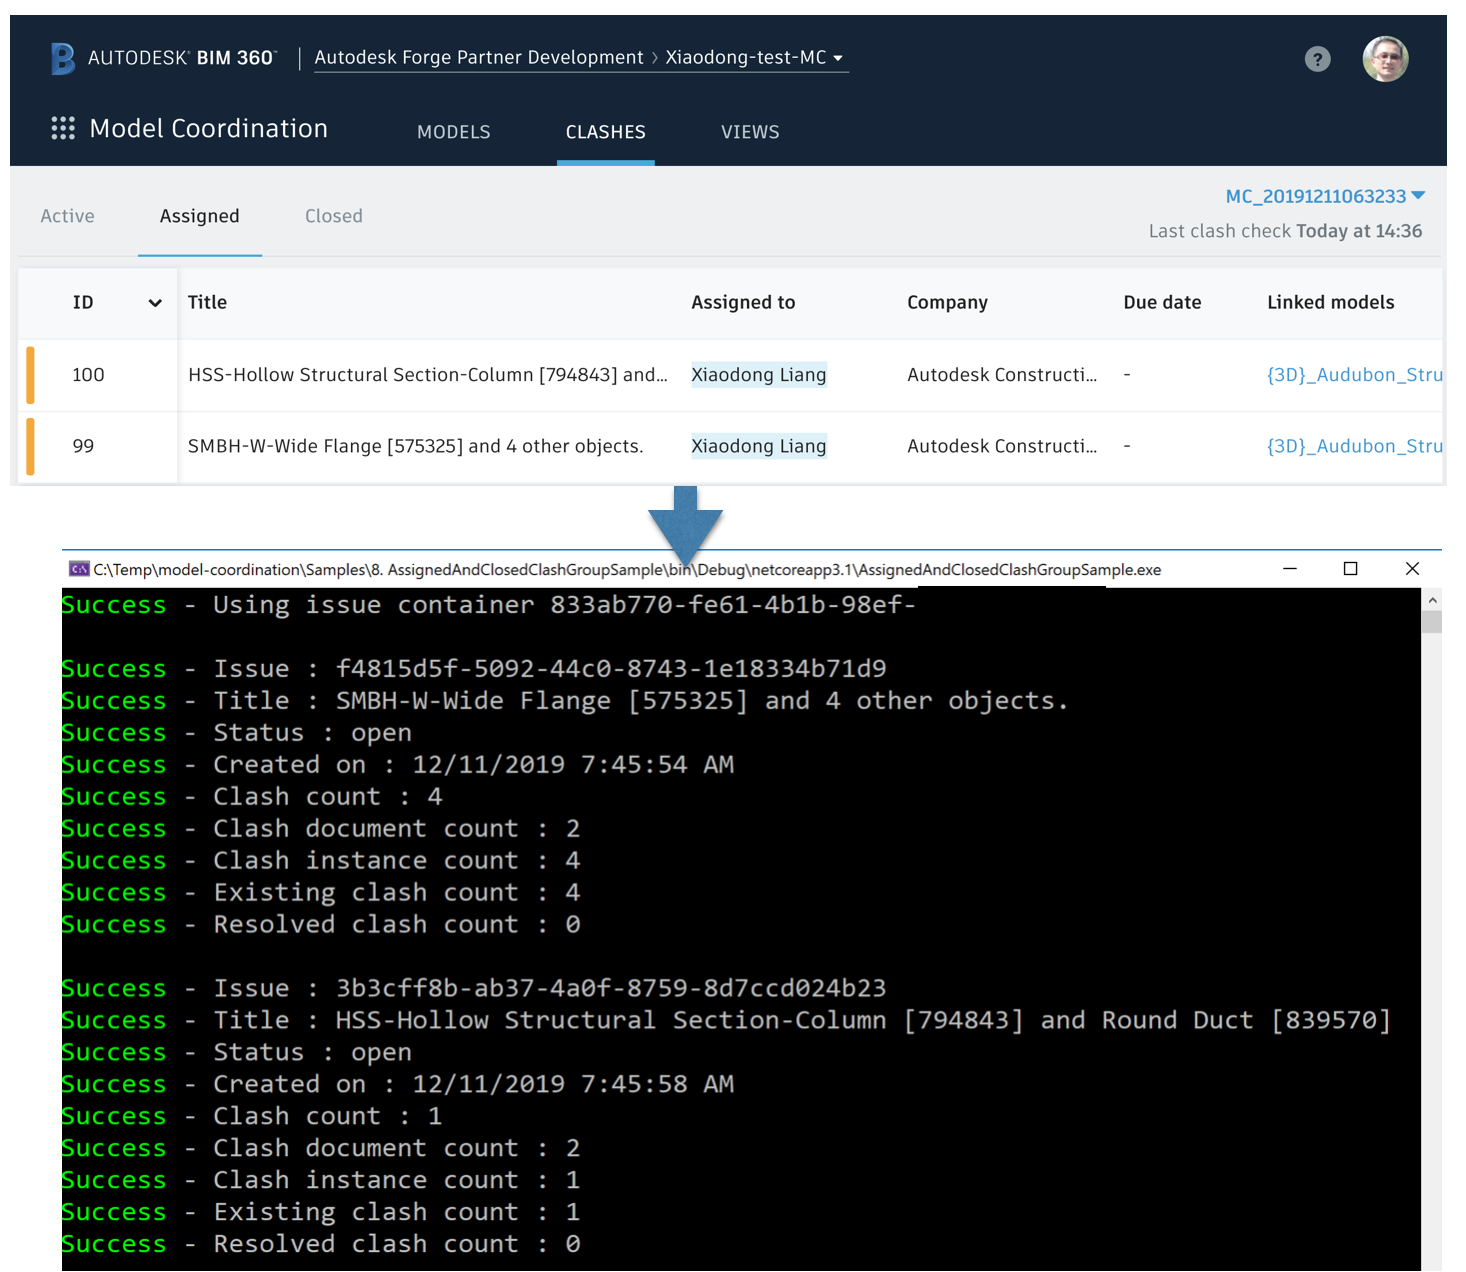The image size is (1466, 1272).
Task: Click the Due date column header
Action: coord(1162,302)
